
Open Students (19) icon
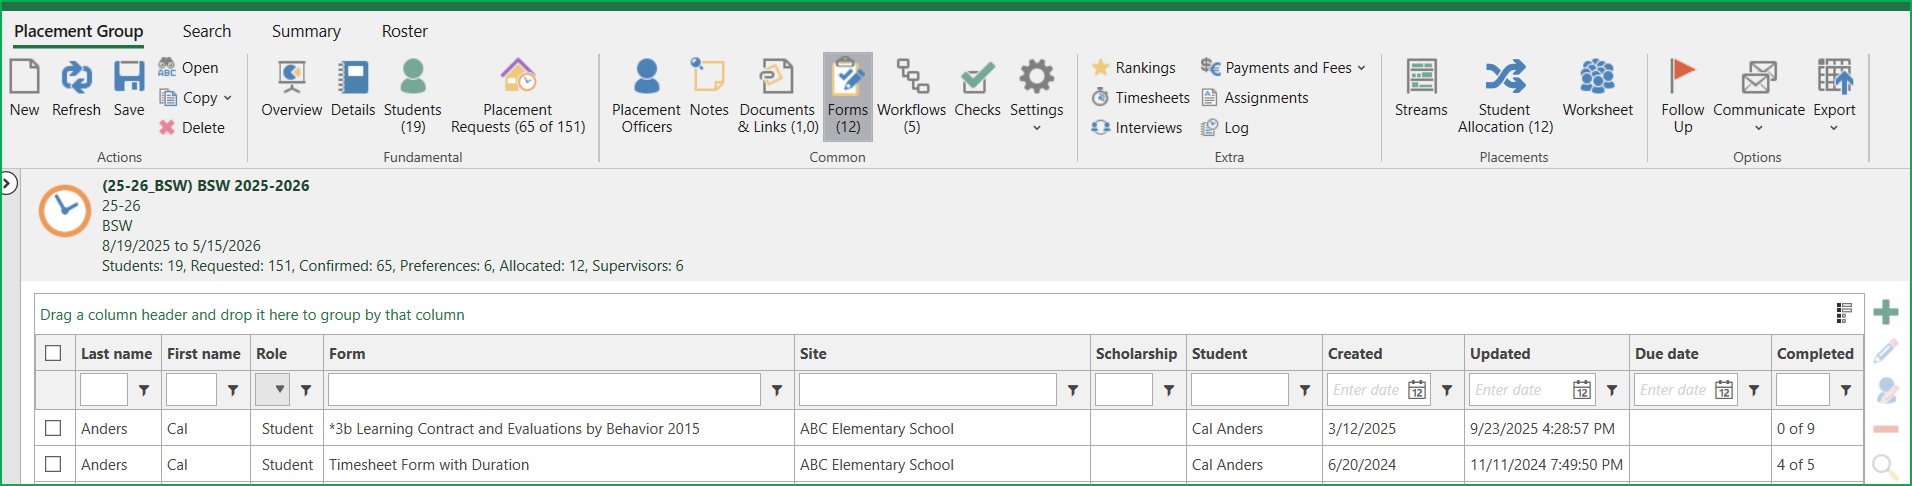tap(412, 77)
